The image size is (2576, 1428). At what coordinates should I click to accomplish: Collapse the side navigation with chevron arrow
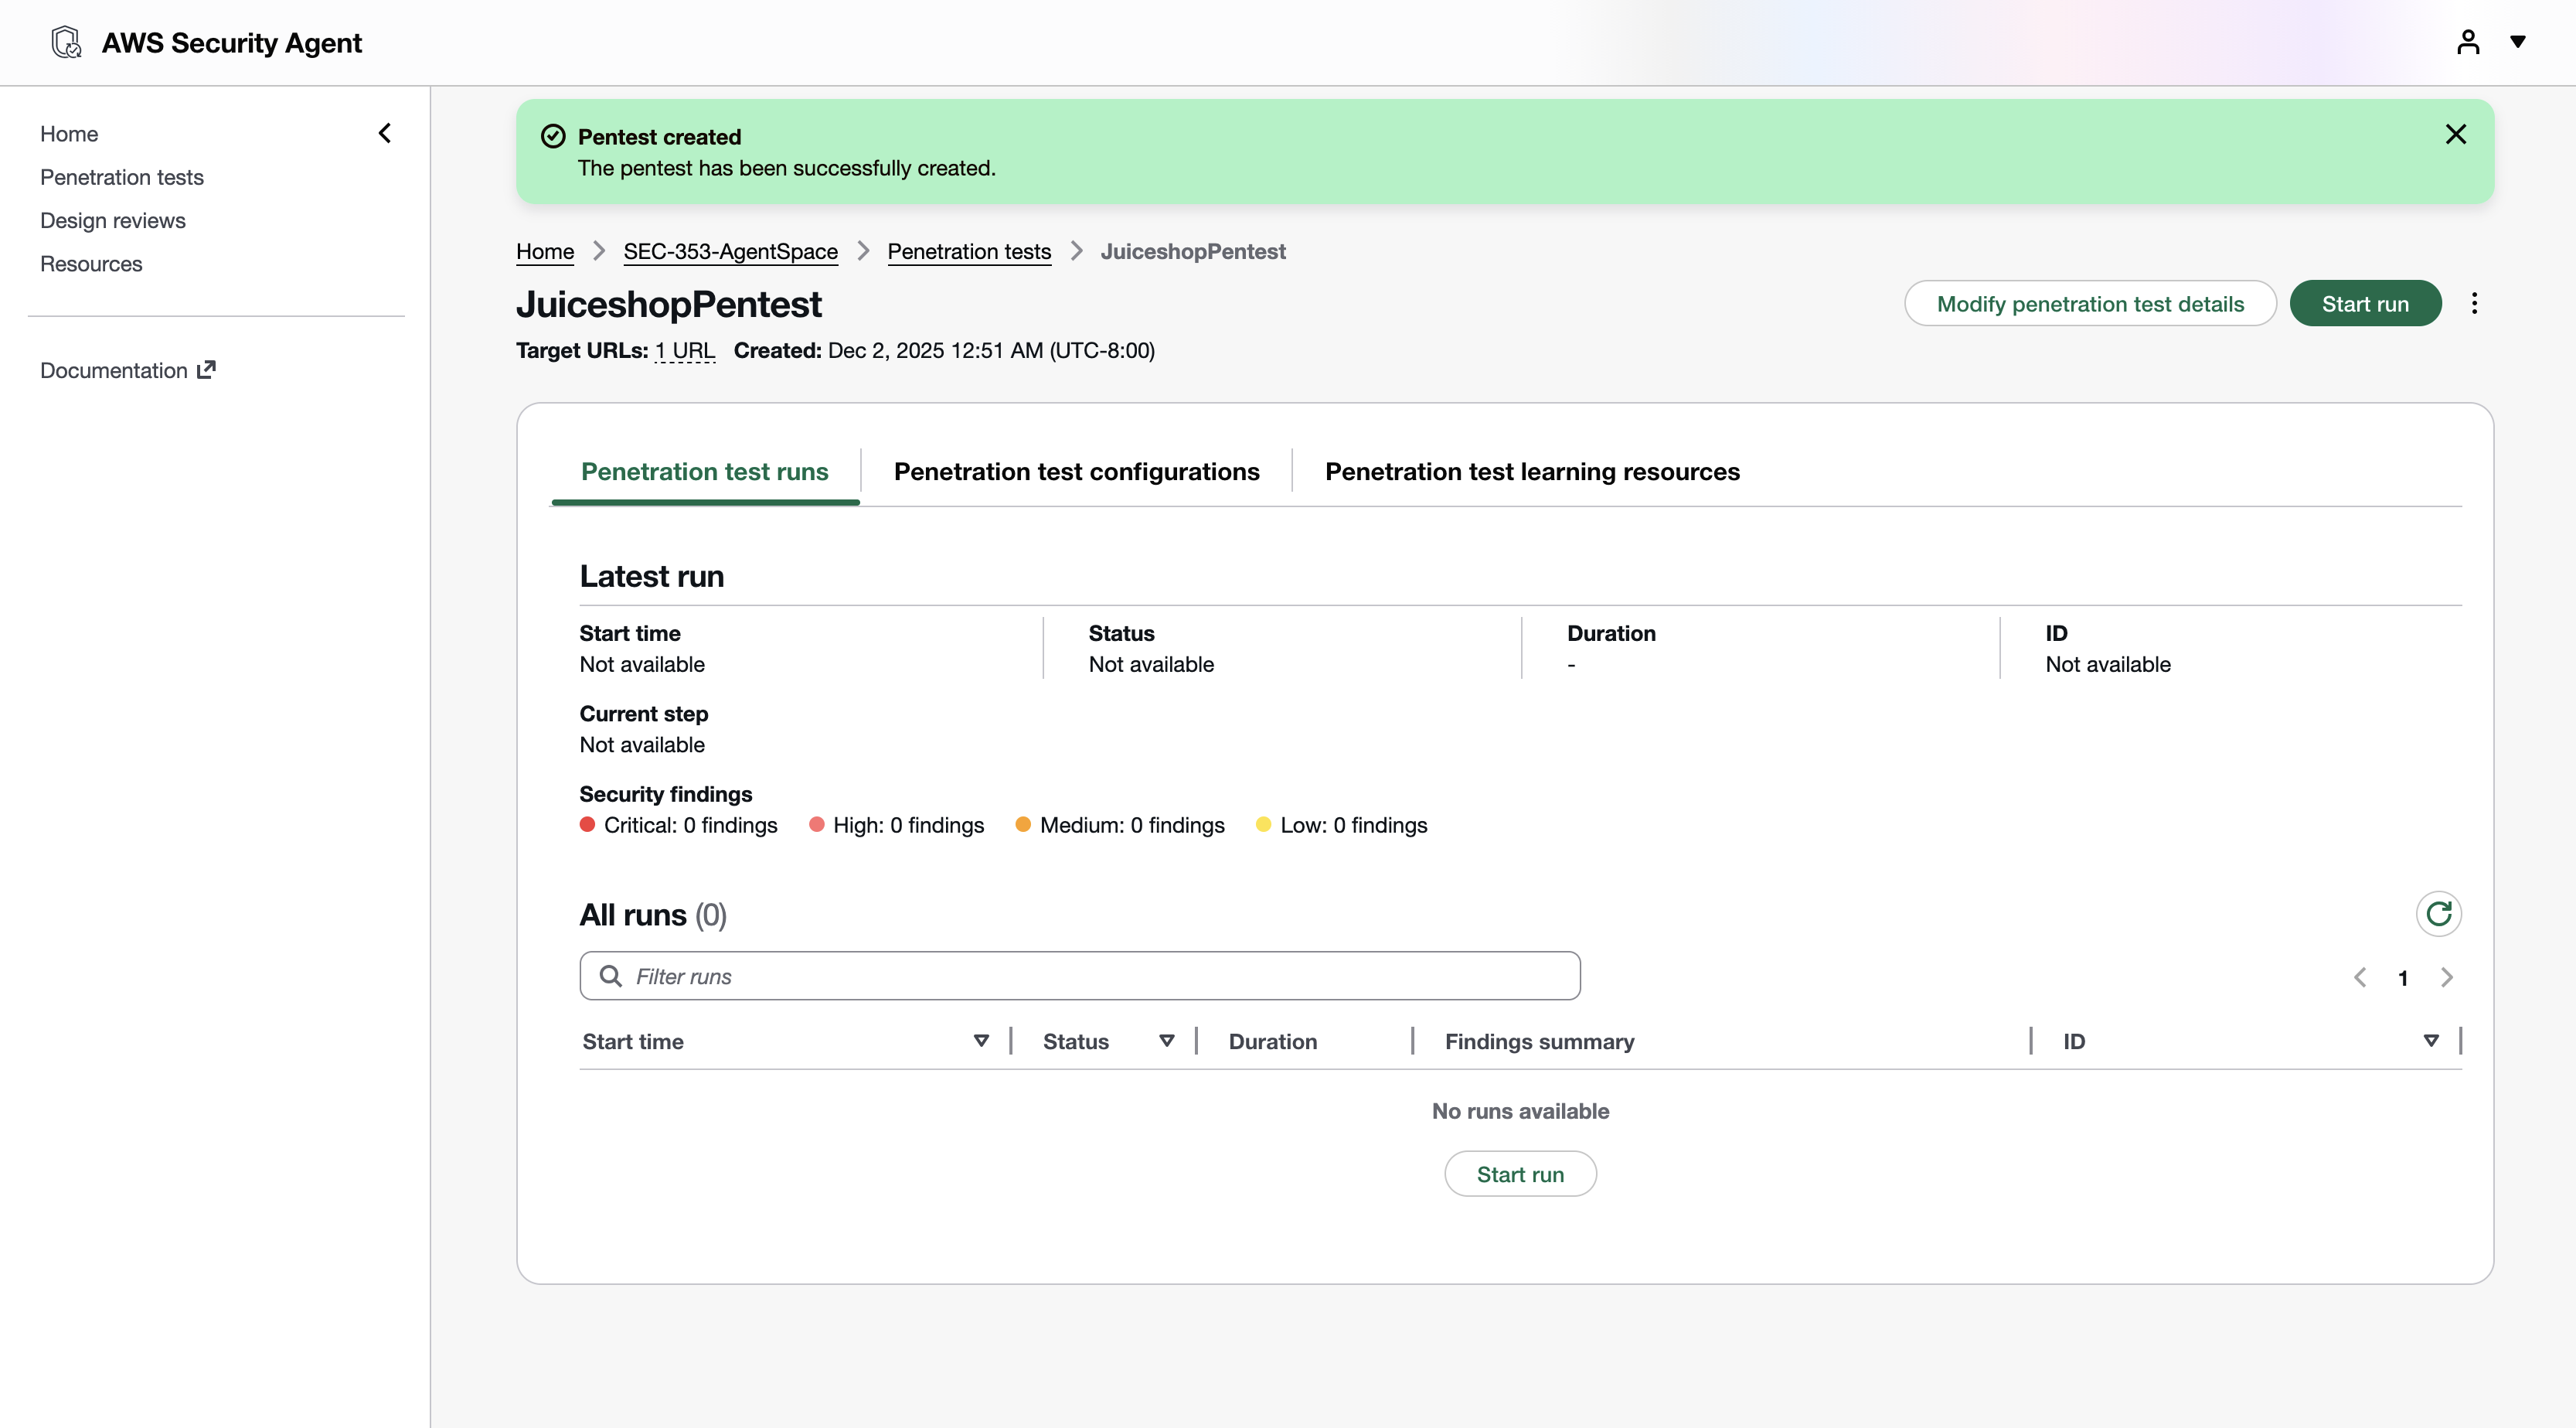(385, 133)
